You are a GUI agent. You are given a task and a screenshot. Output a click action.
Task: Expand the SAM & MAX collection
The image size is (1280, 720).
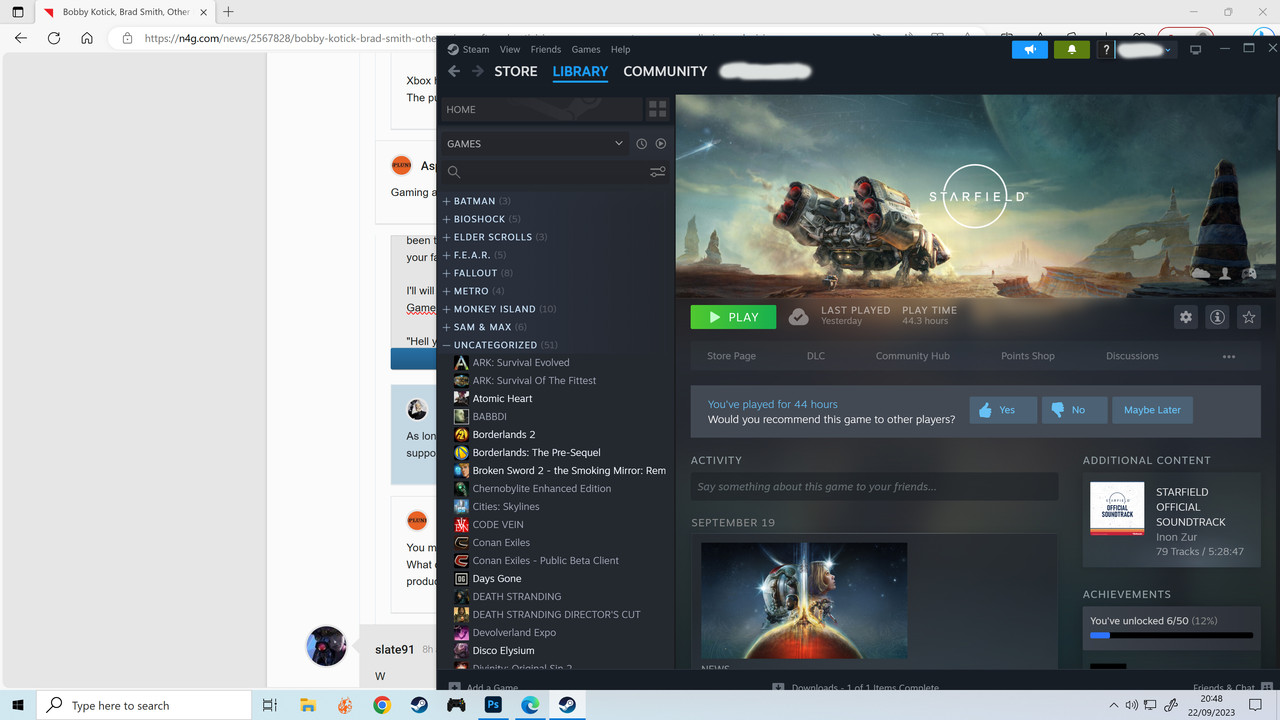pos(447,327)
